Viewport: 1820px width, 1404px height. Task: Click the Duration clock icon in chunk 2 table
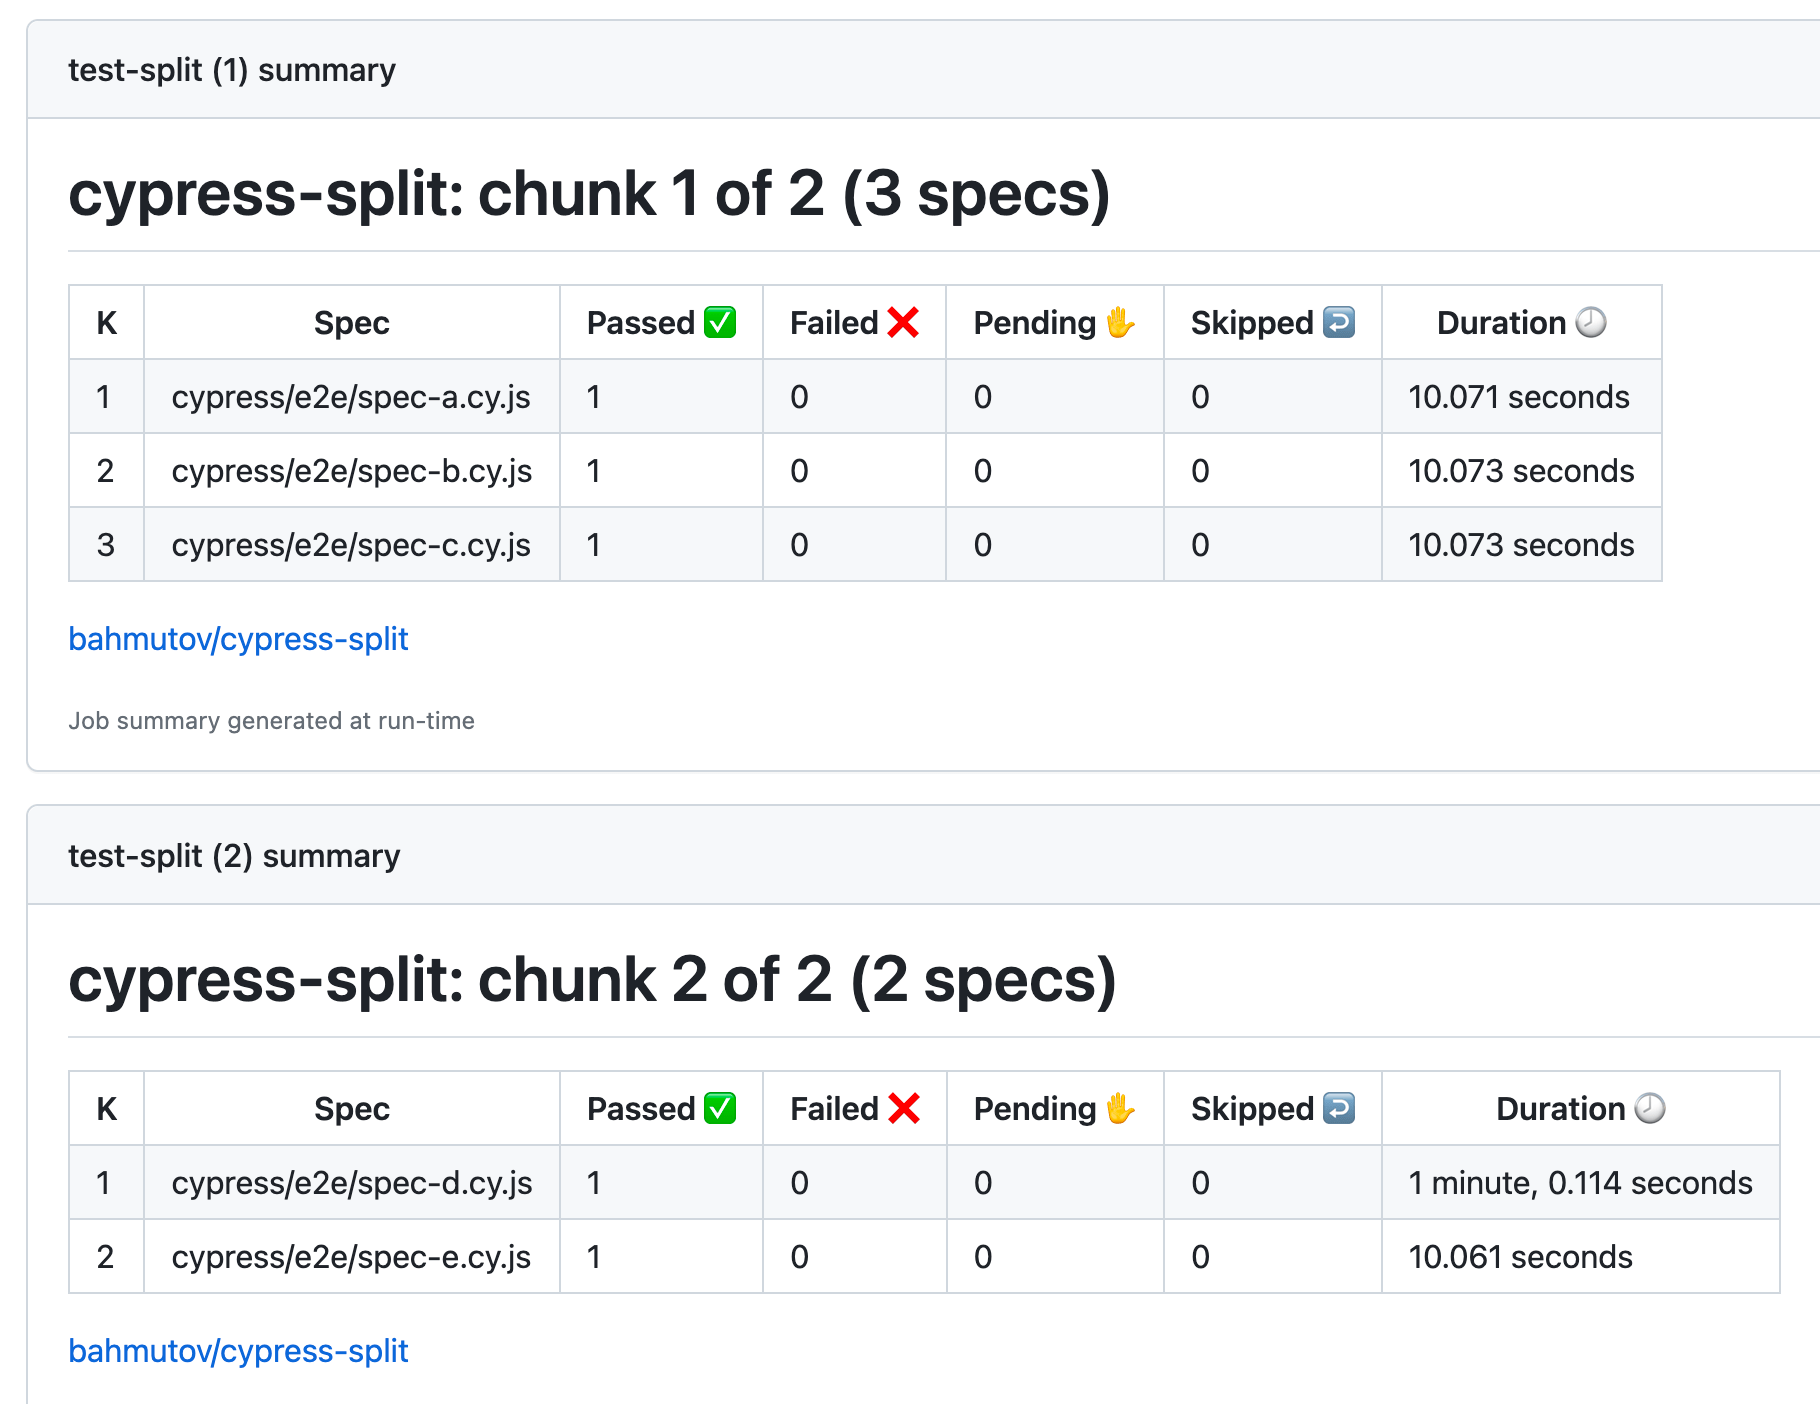[x=1648, y=1108]
